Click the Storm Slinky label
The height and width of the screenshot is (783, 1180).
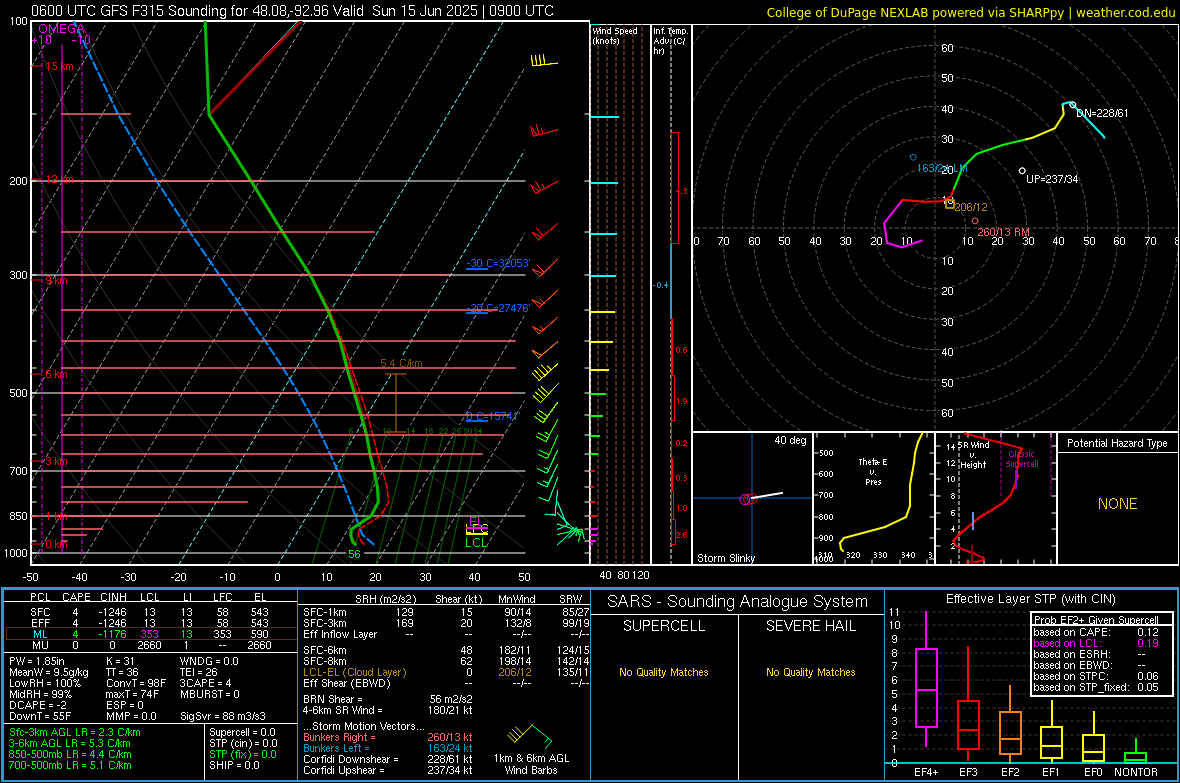click(725, 558)
